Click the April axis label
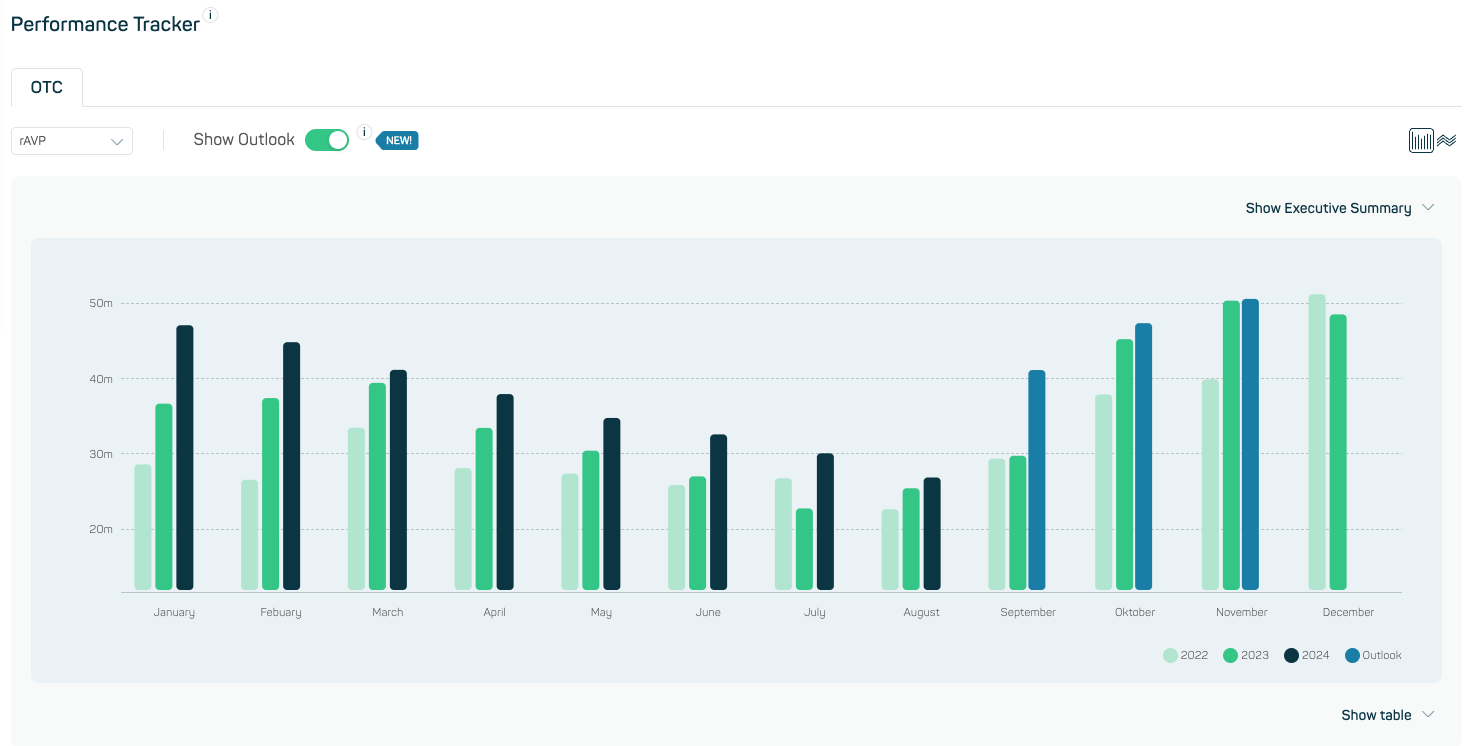This screenshot has height=746, width=1474. pos(494,612)
